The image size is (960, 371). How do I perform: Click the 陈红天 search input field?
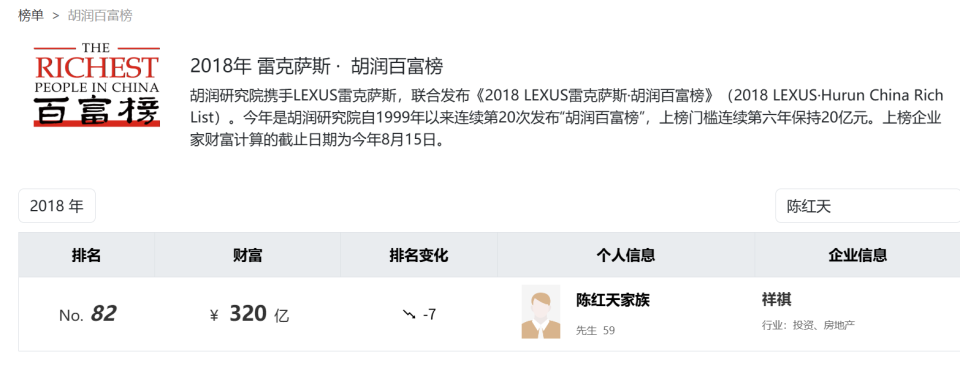(x=867, y=206)
